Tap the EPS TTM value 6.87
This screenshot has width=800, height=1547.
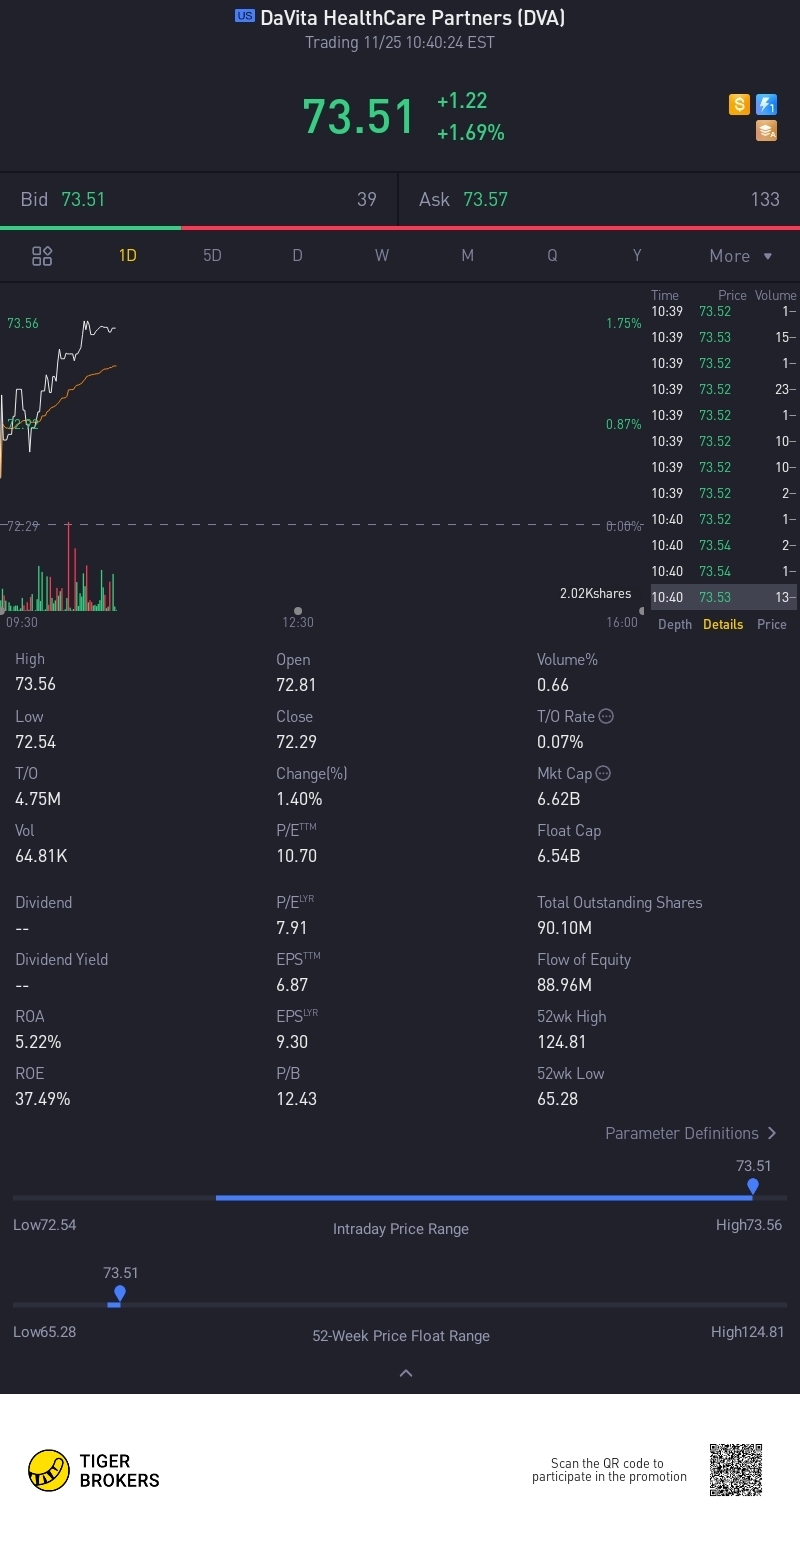292,985
